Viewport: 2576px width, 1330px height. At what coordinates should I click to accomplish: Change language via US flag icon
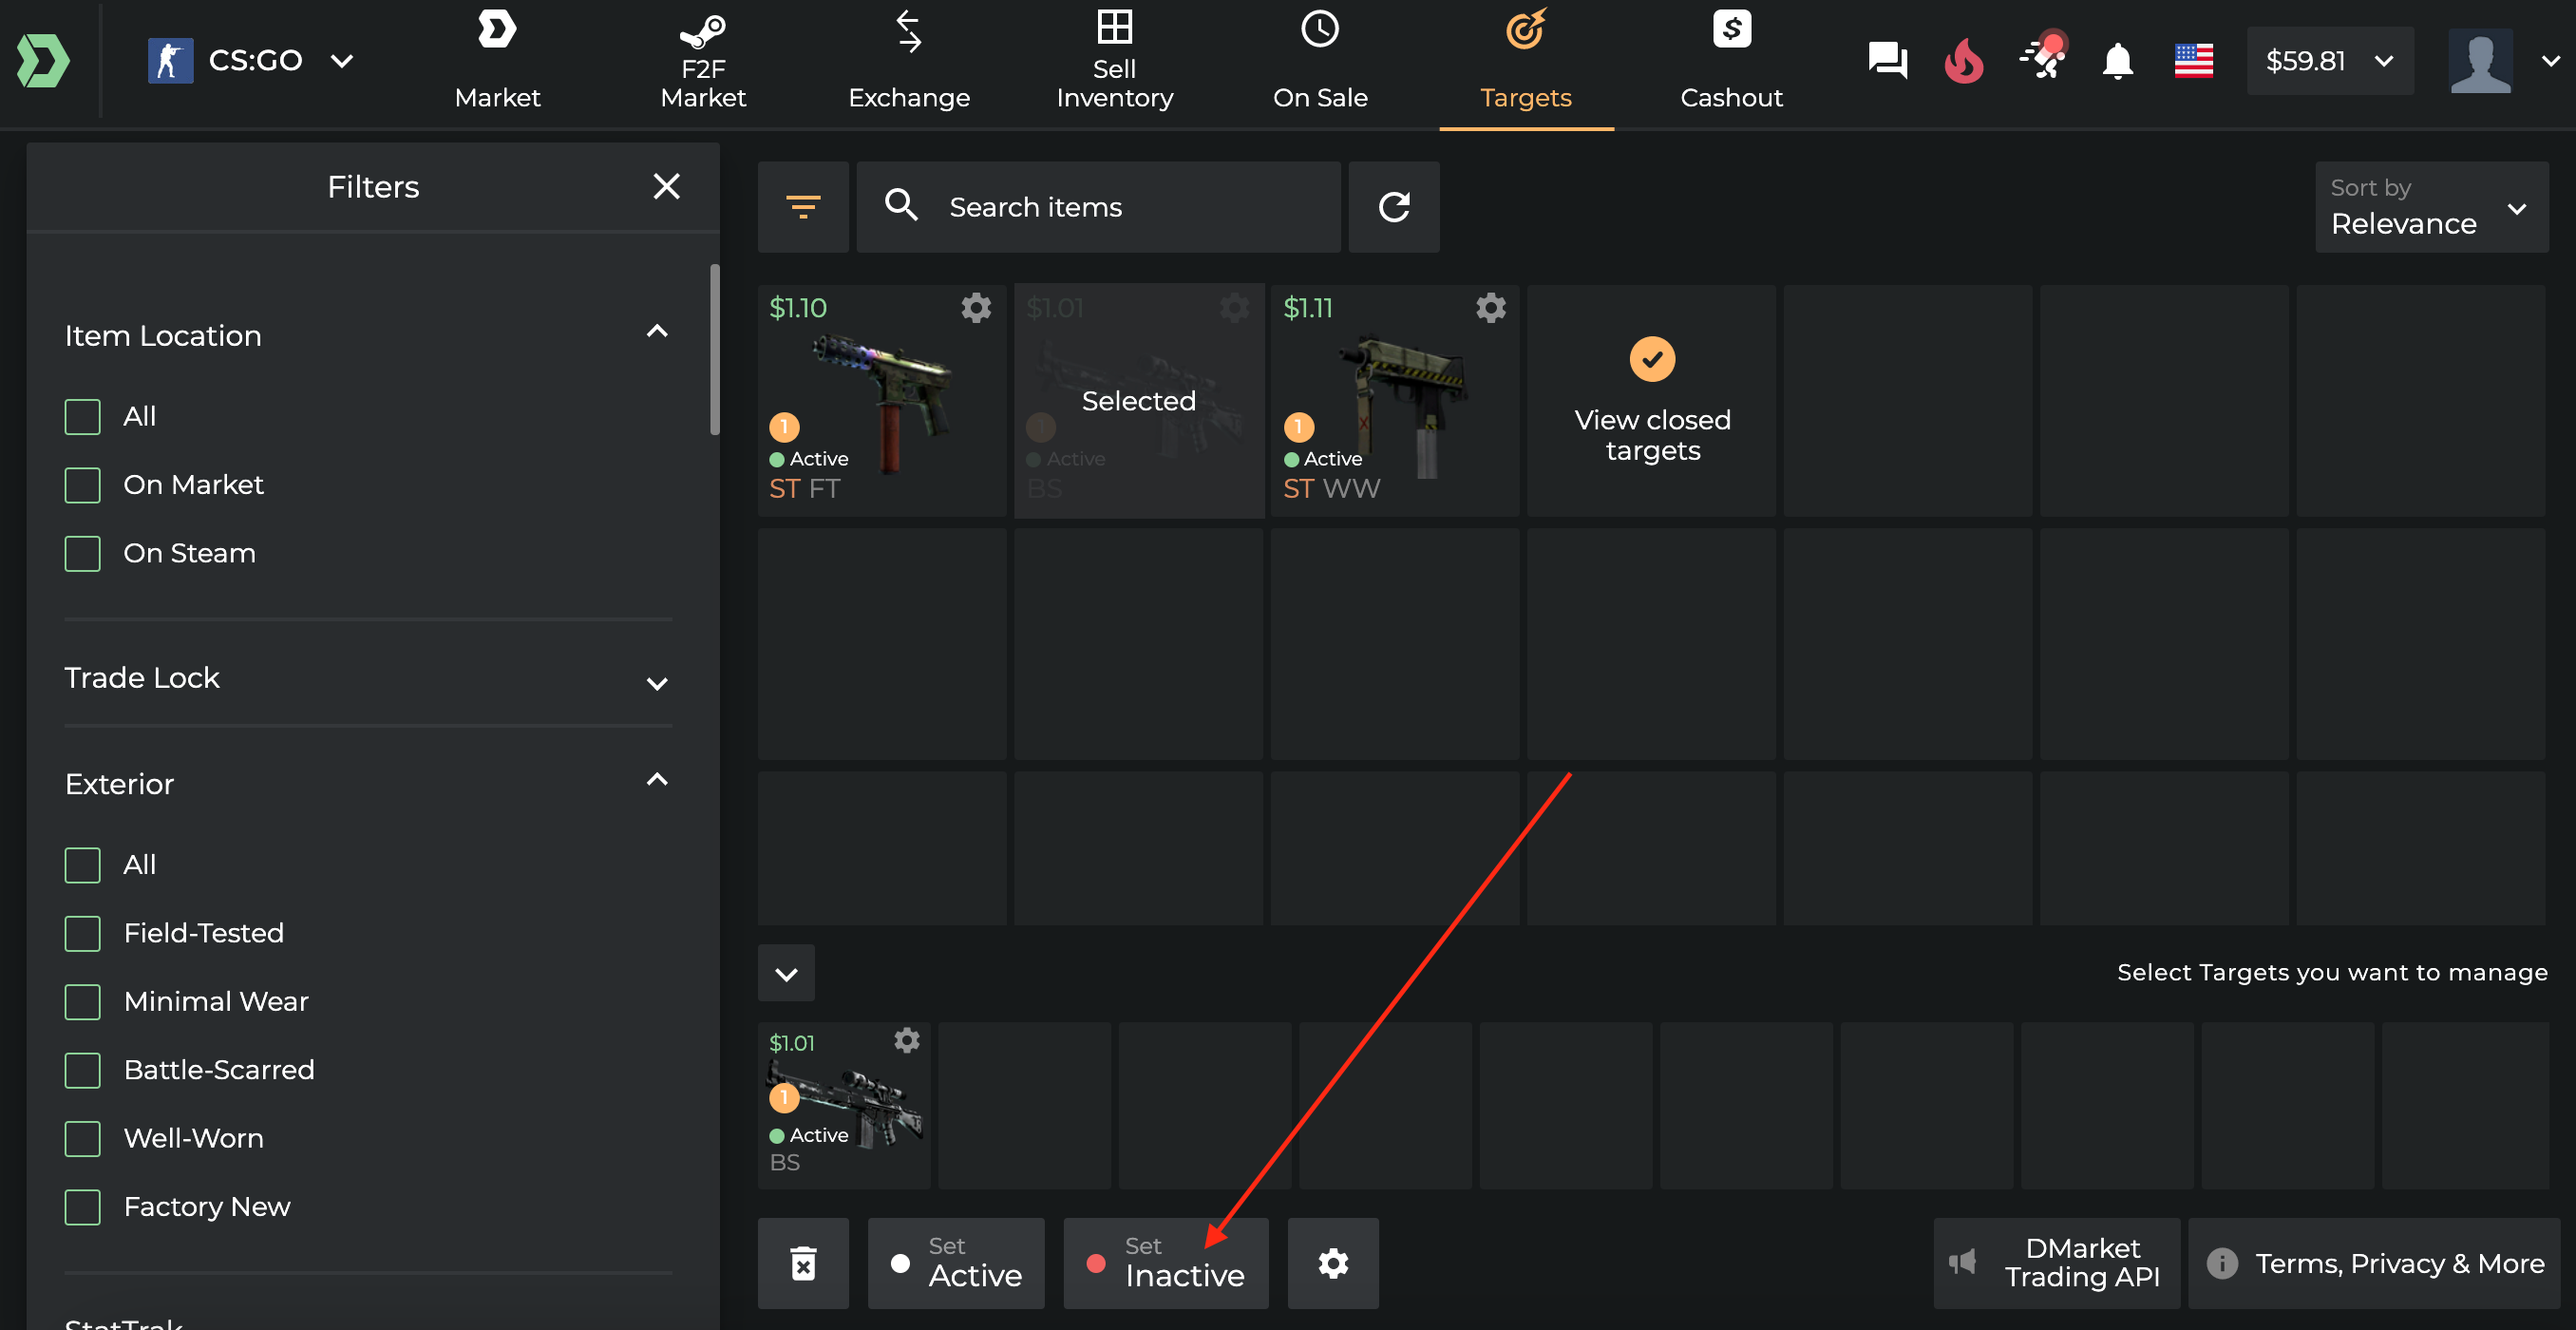coord(2193,61)
